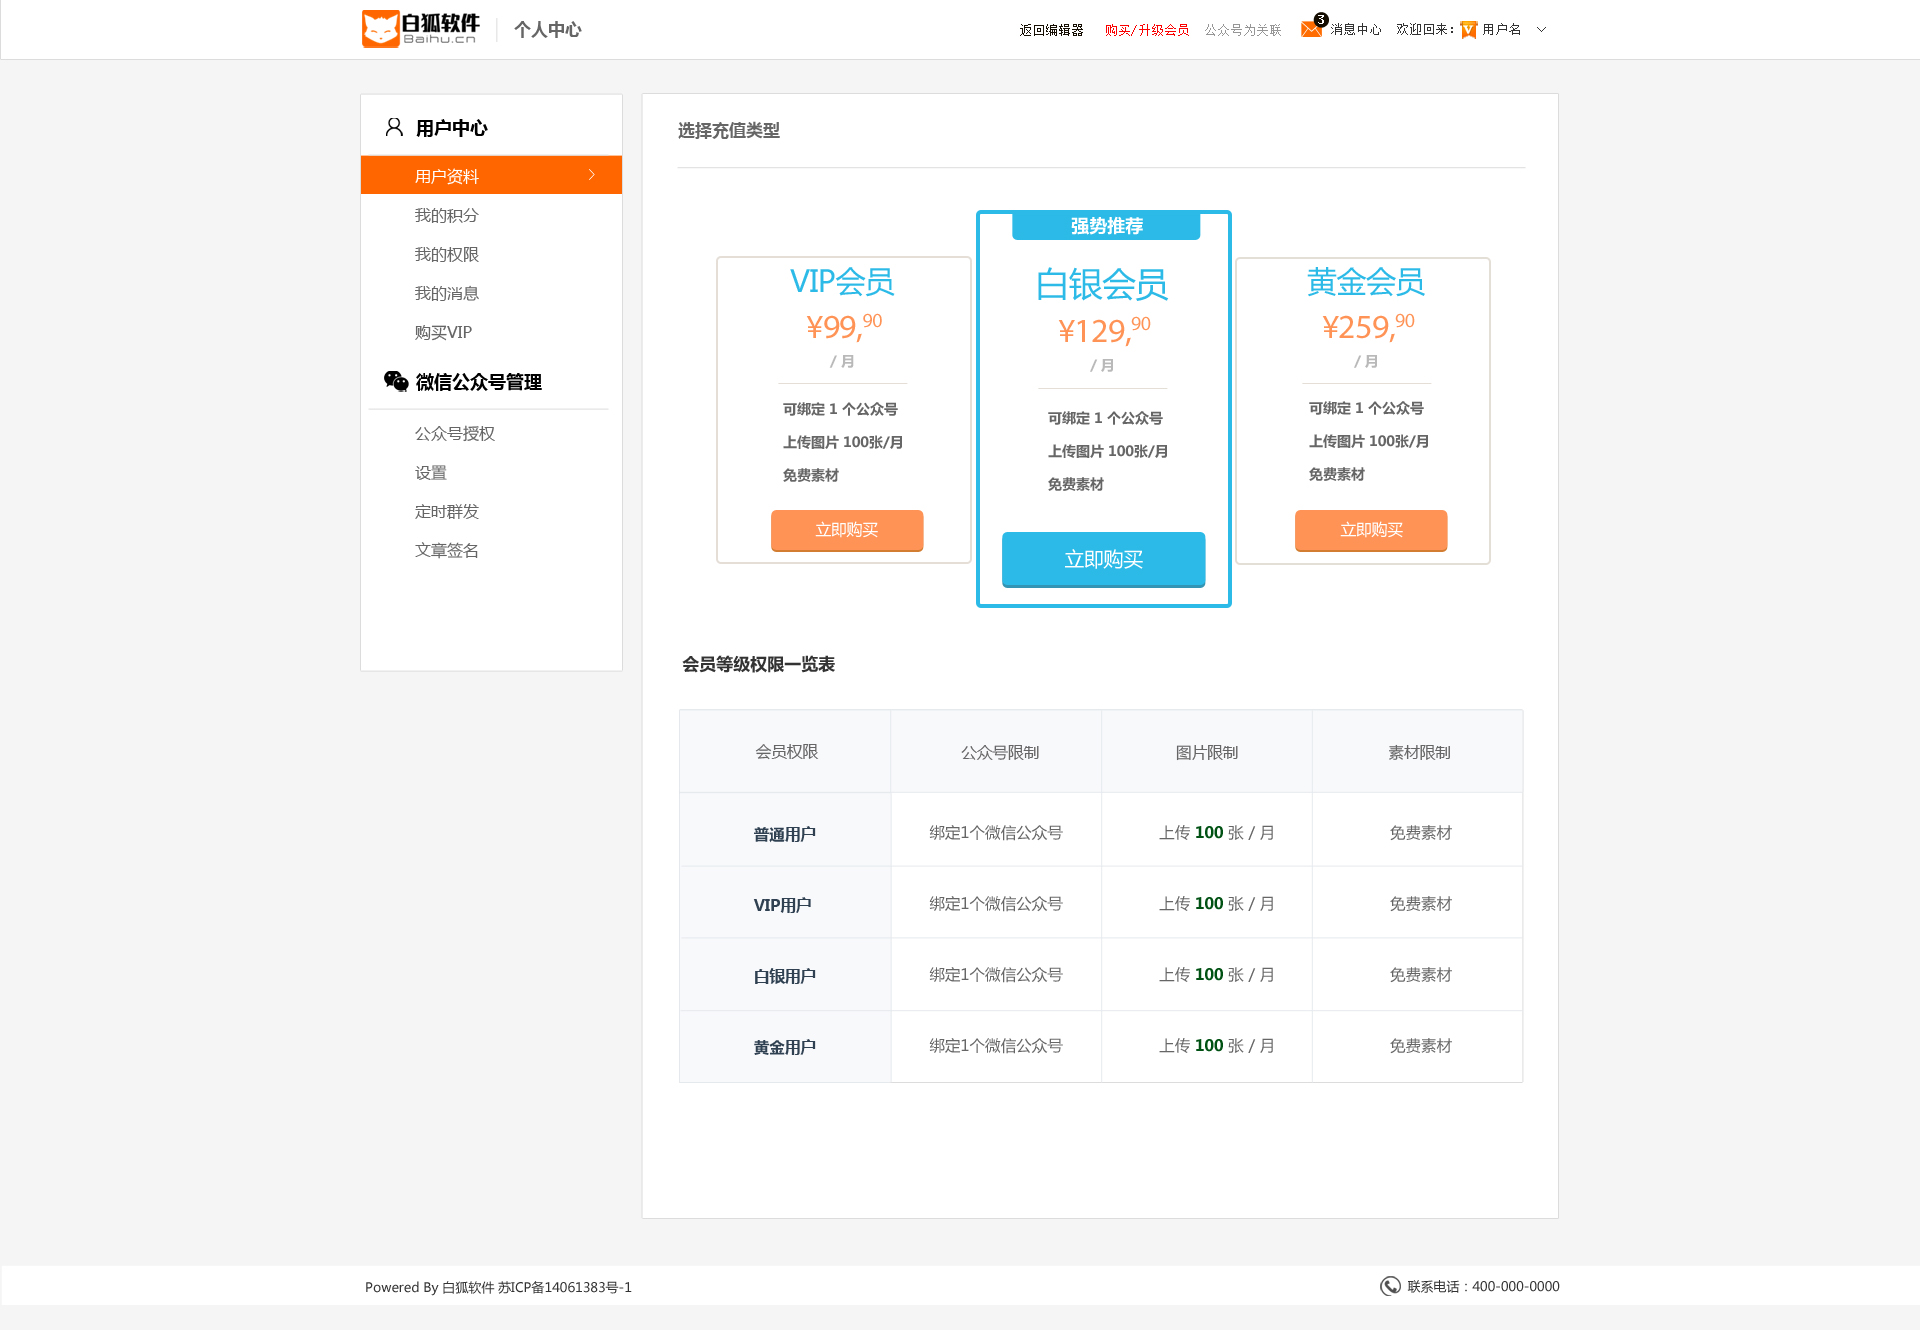Buy the recommended 白银会员 plan
The height and width of the screenshot is (1330, 1920).
pos(1103,559)
